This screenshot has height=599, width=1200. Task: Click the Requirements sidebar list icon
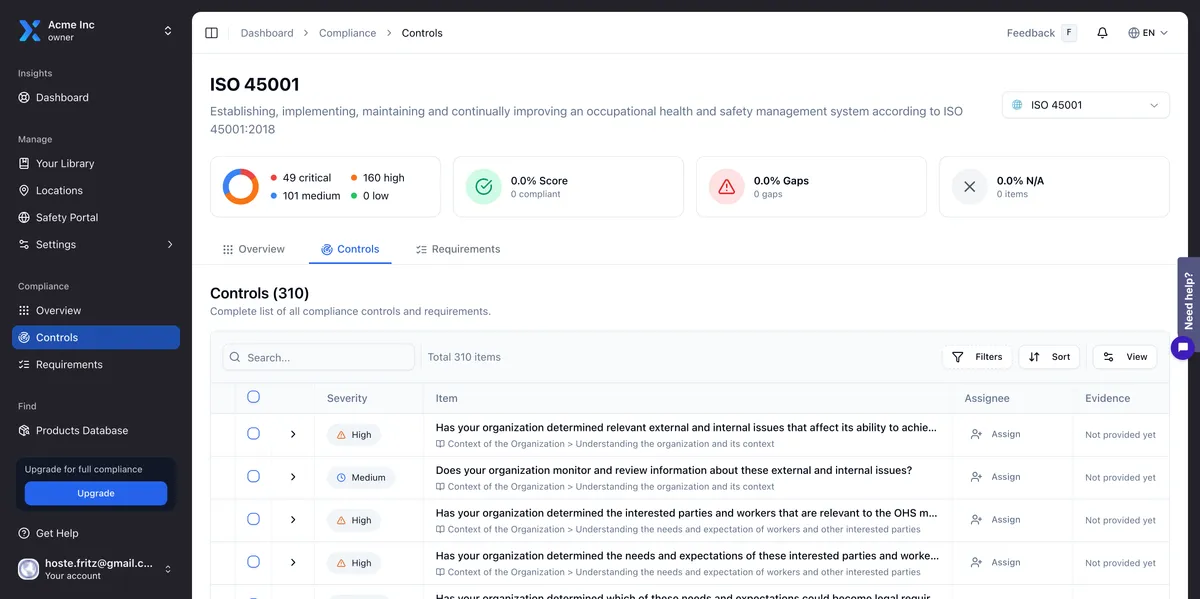(25, 365)
